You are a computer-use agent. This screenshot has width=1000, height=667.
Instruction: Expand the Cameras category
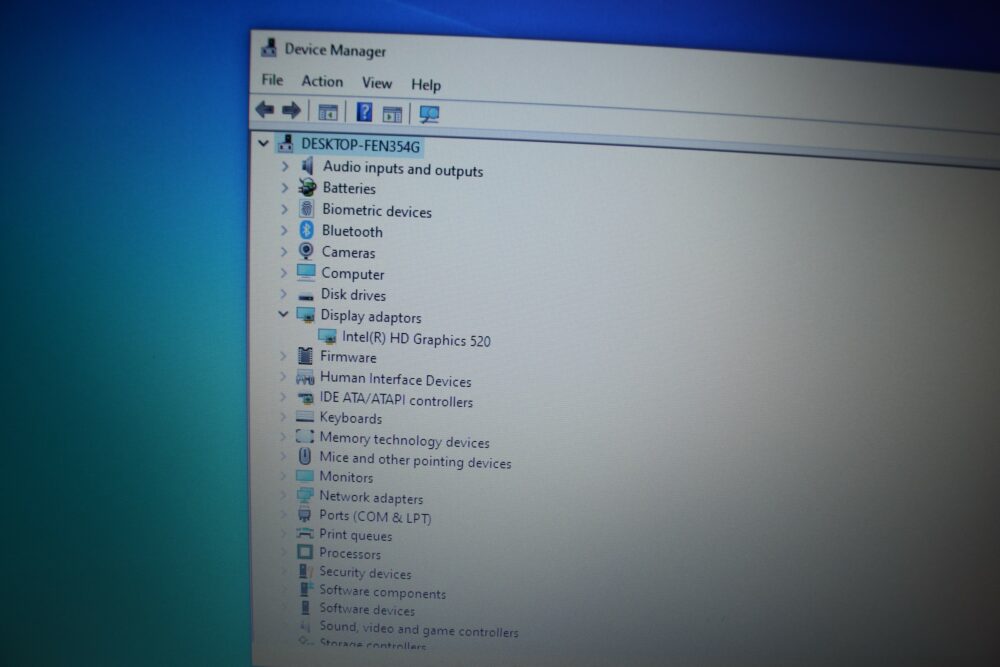284,251
